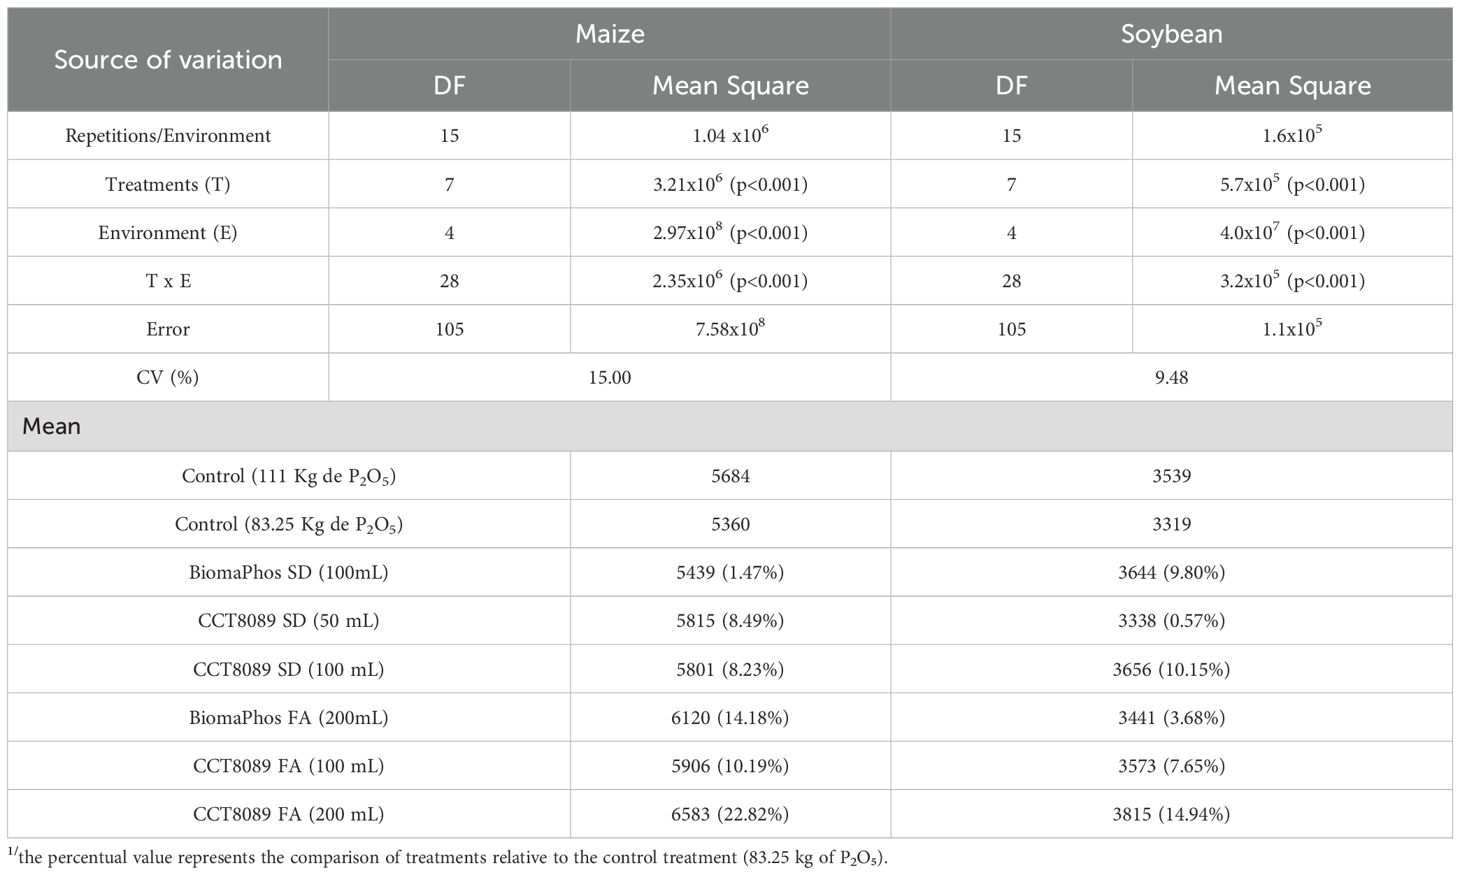Click the CV (%) row label
The image size is (1460, 875).
coord(168,377)
